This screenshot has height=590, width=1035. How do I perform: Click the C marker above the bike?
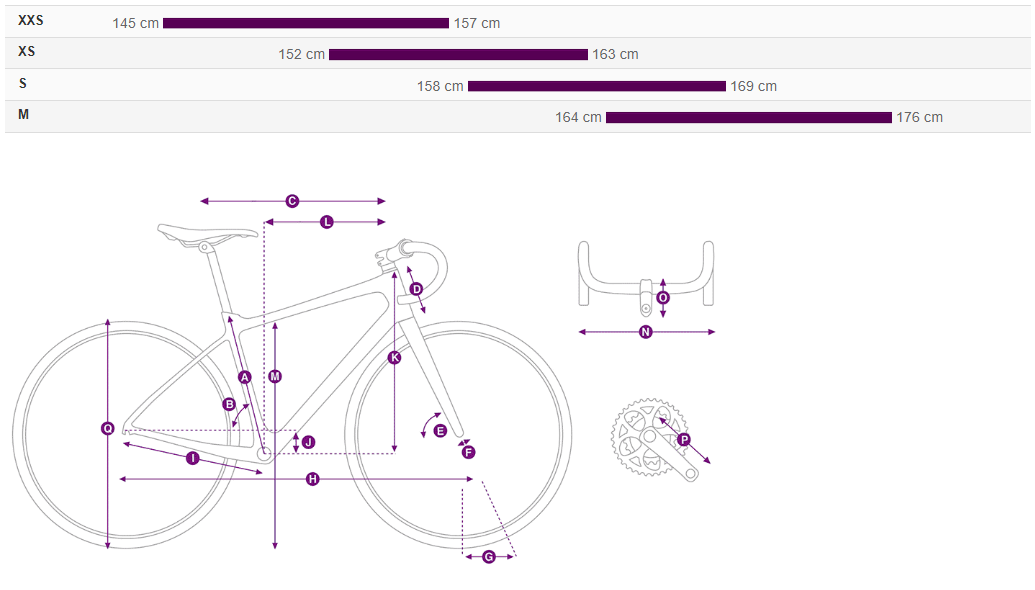[292, 201]
